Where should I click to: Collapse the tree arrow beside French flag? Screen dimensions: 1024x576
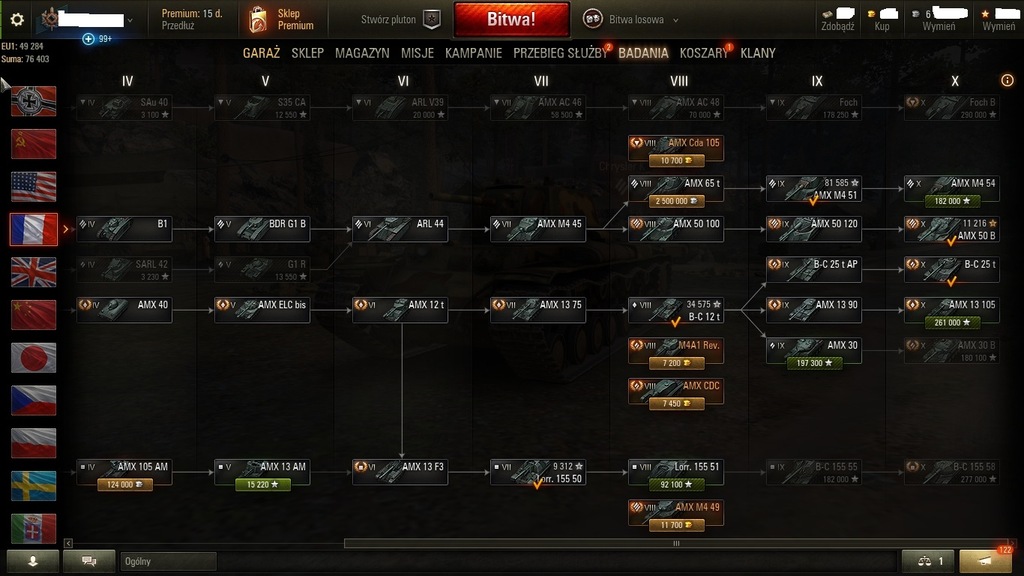click(65, 229)
